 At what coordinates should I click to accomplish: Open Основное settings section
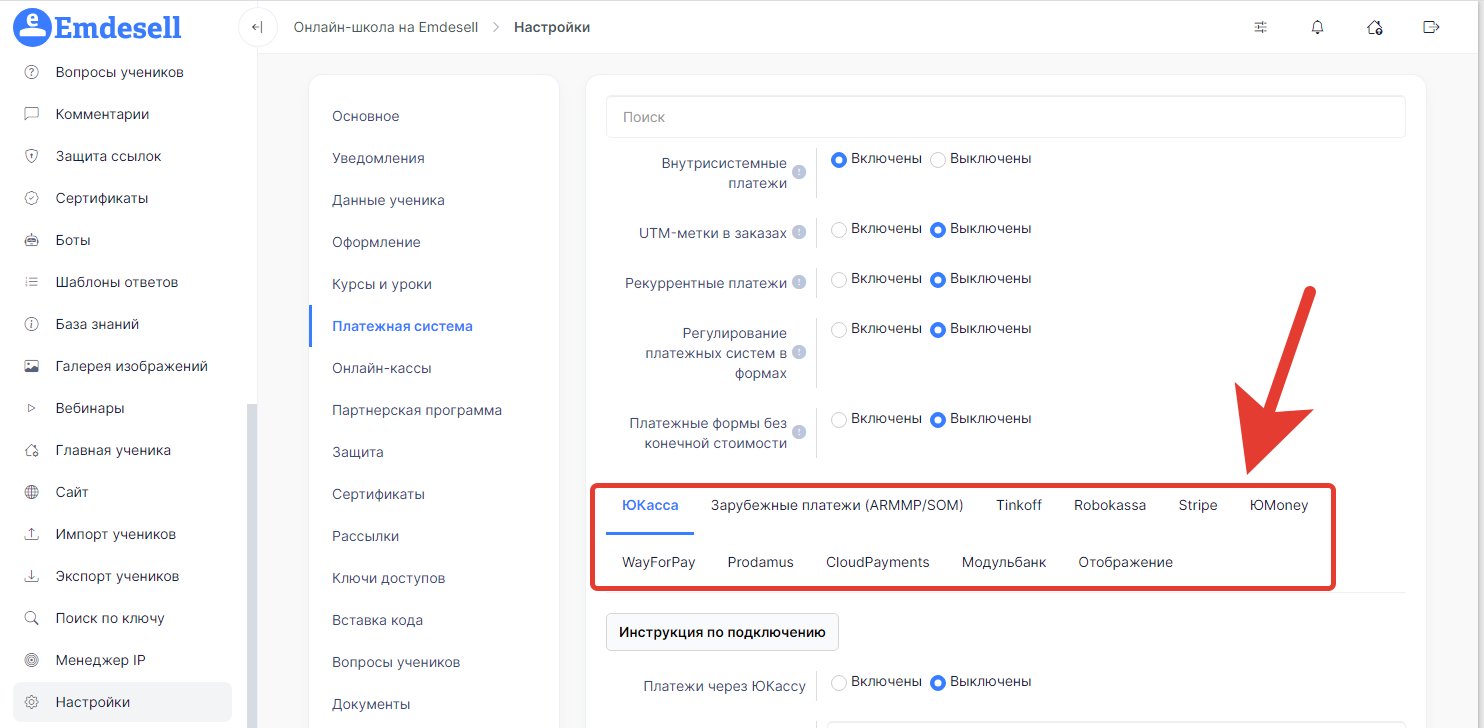coord(366,116)
